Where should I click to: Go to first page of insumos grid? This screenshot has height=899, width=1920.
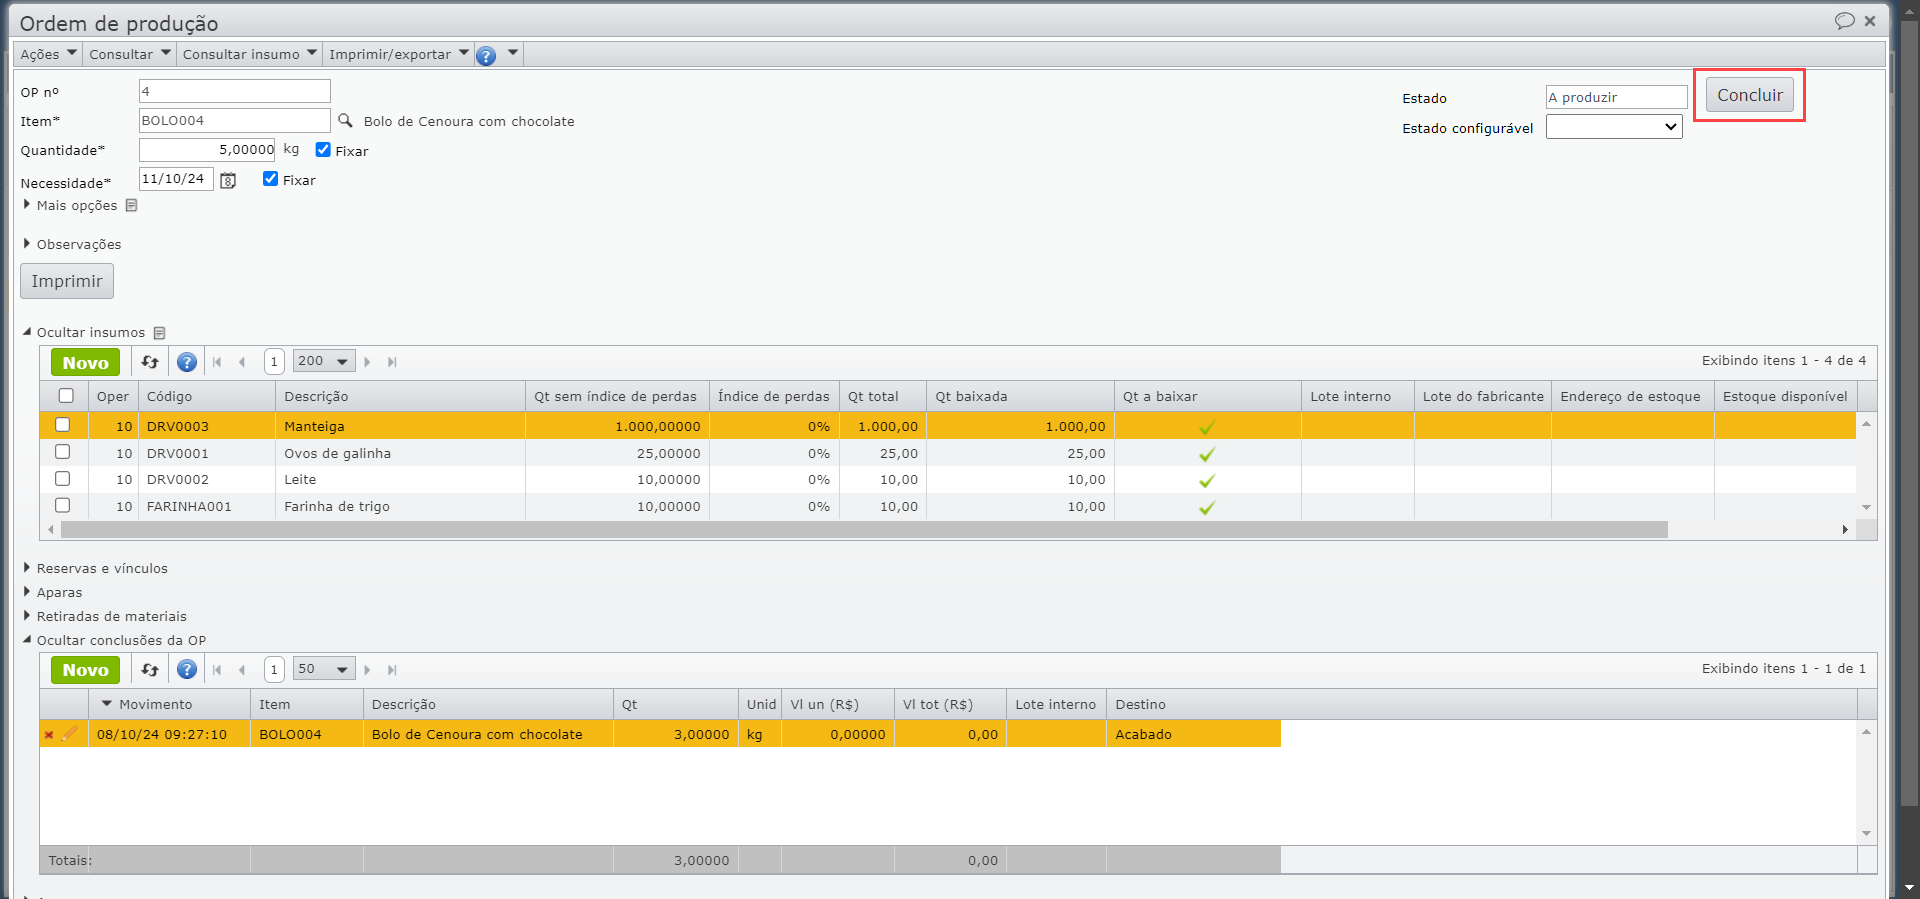point(217,362)
